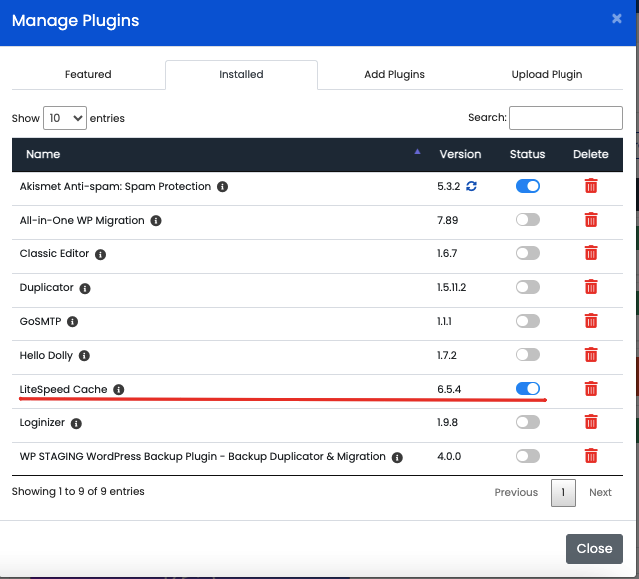The height and width of the screenshot is (579, 639).
Task: Click the Akismet Anti-spam: Spam Protection name
Action: pos(115,186)
